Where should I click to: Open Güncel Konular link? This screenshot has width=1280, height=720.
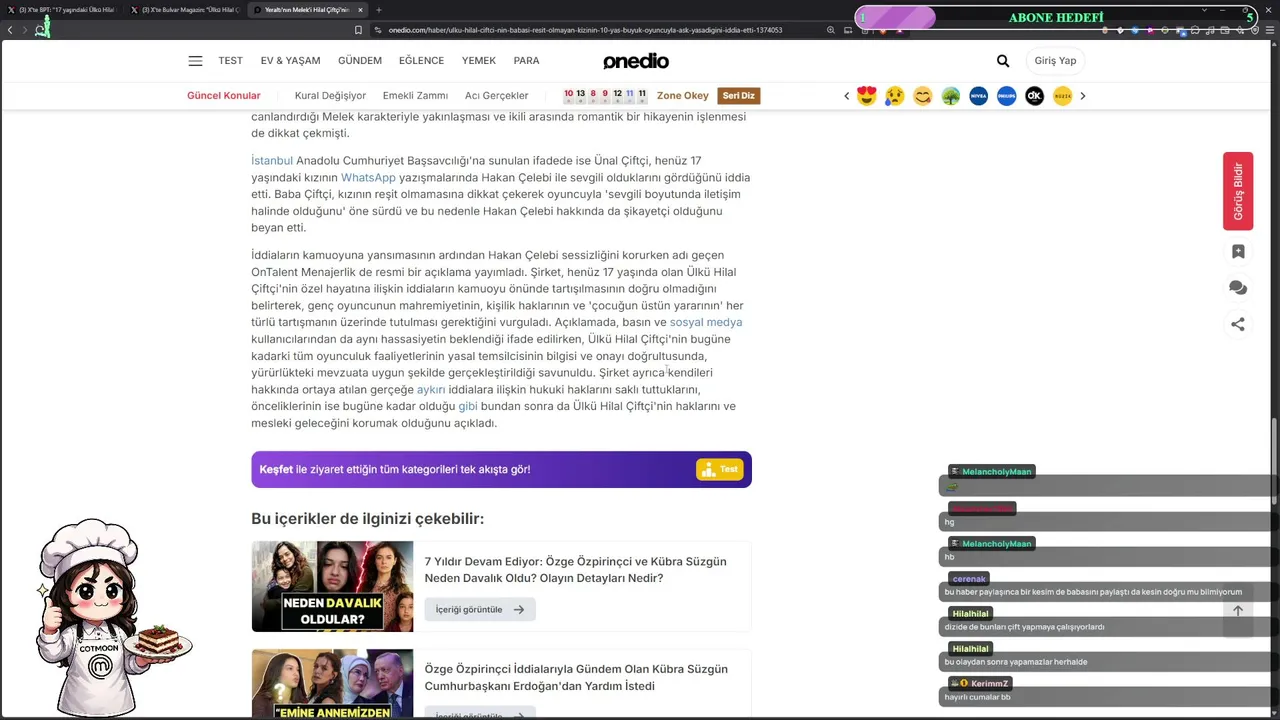point(224,96)
